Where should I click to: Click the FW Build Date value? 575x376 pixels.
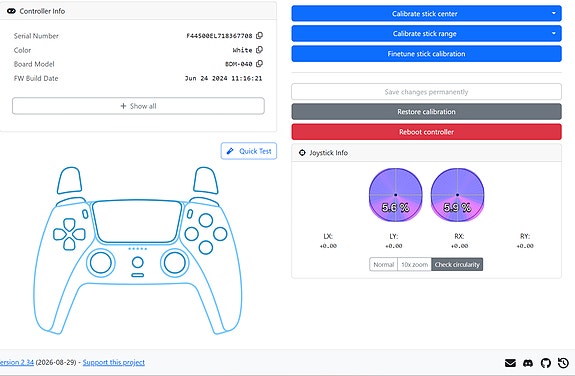(223, 78)
